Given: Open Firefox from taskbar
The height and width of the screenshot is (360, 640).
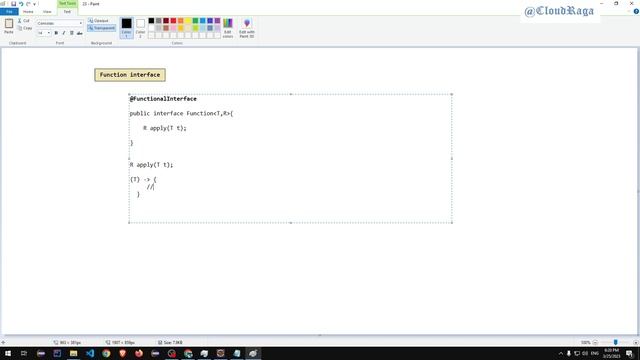Looking at the screenshot, I should pyautogui.click(x=139, y=353).
